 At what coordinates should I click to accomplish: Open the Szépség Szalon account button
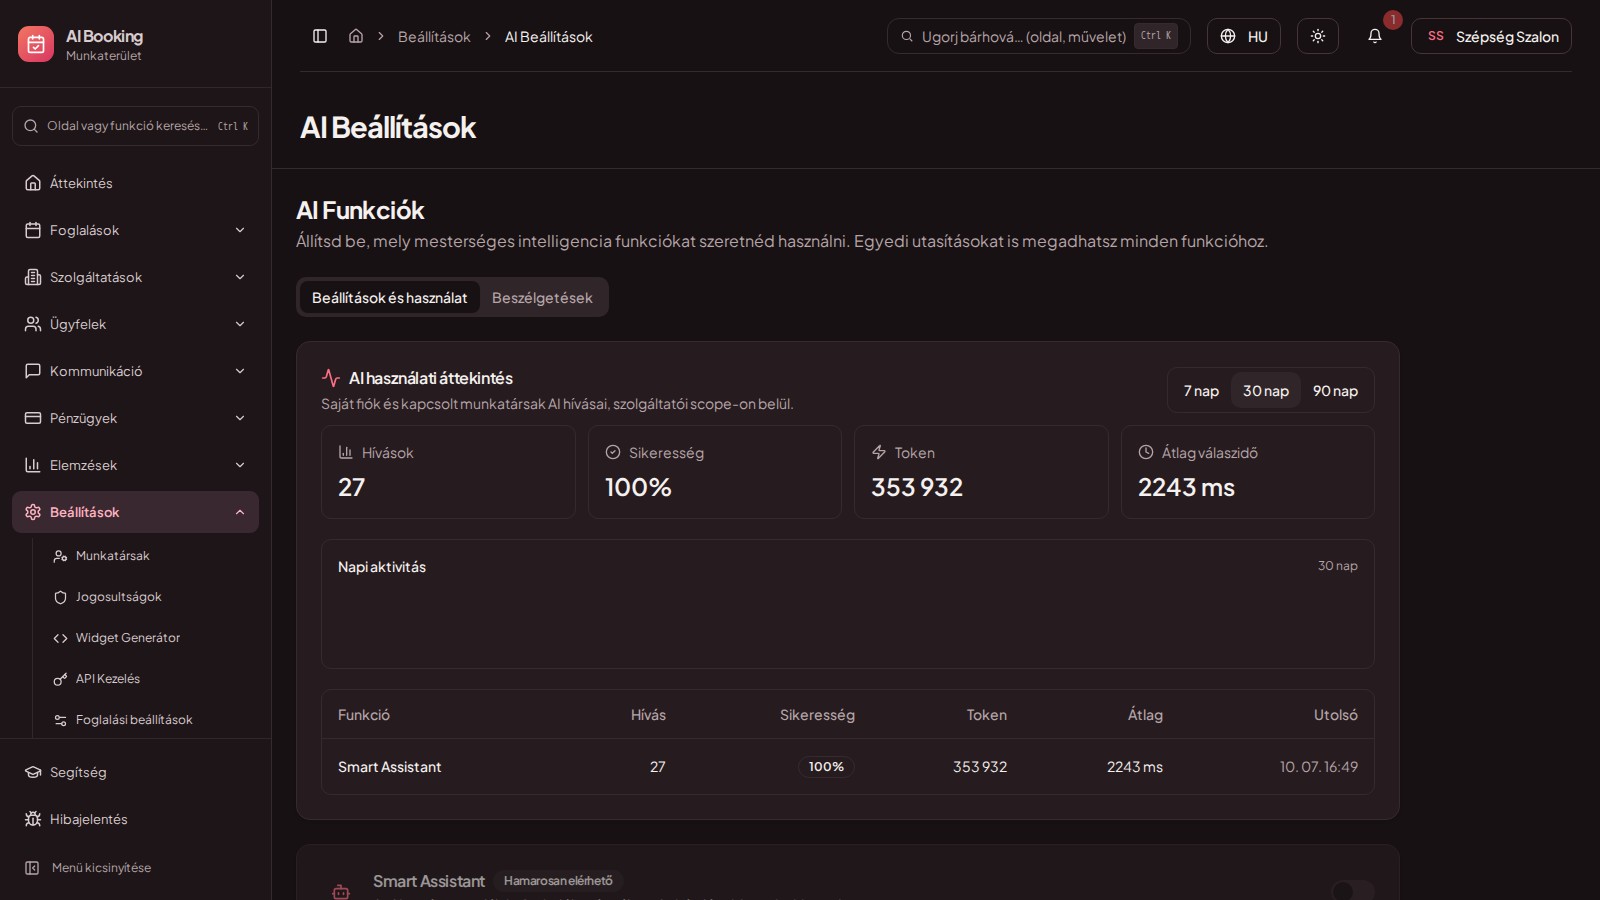tap(1491, 36)
